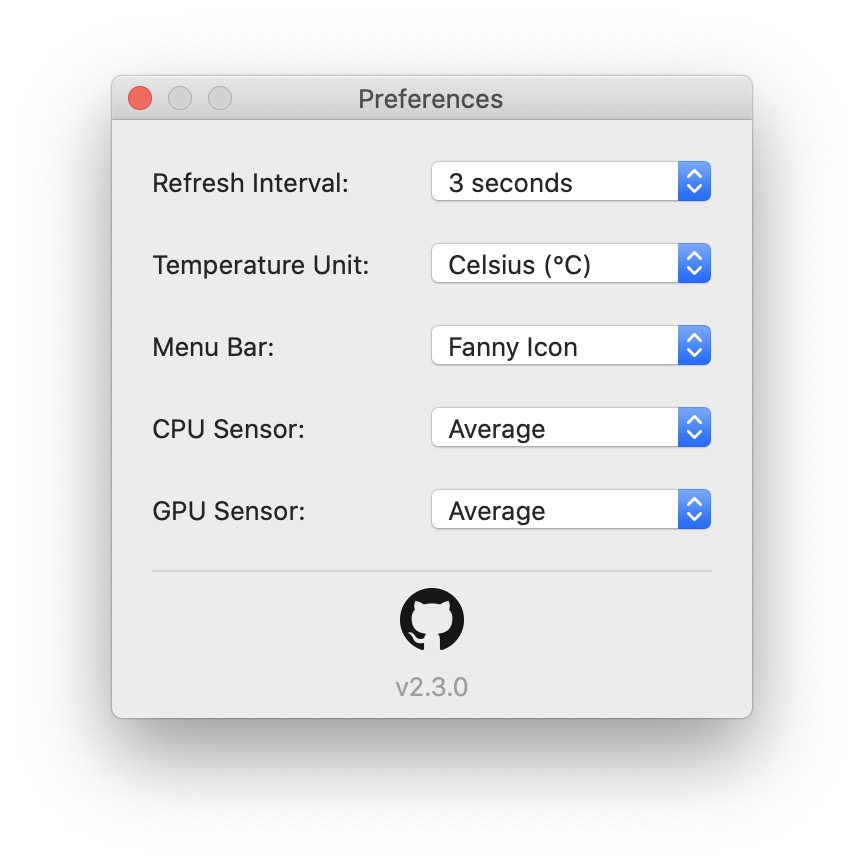This screenshot has width=864, height=866.
Task: Click the Temperature Unit label
Action: click(260, 266)
